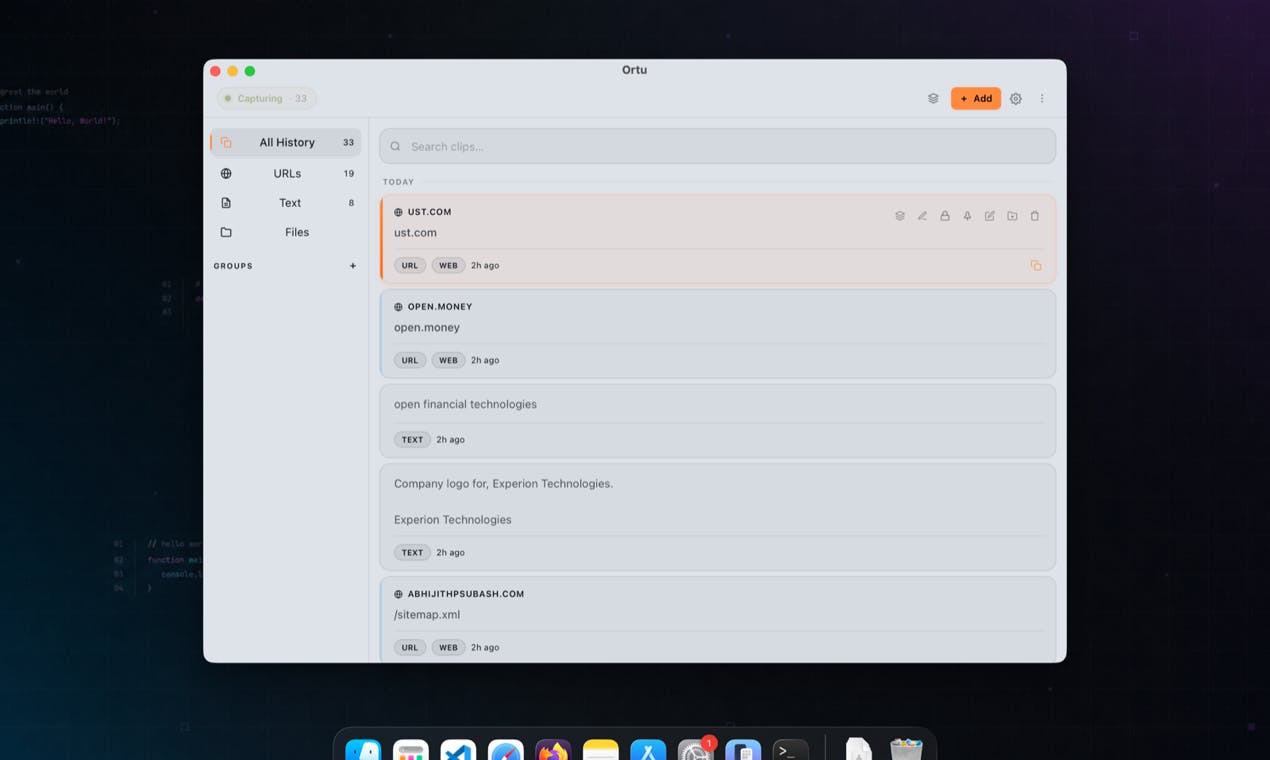1270x760 pixels.
Task: Click the stack icon on ust.com card
Action: pos(900,216)
